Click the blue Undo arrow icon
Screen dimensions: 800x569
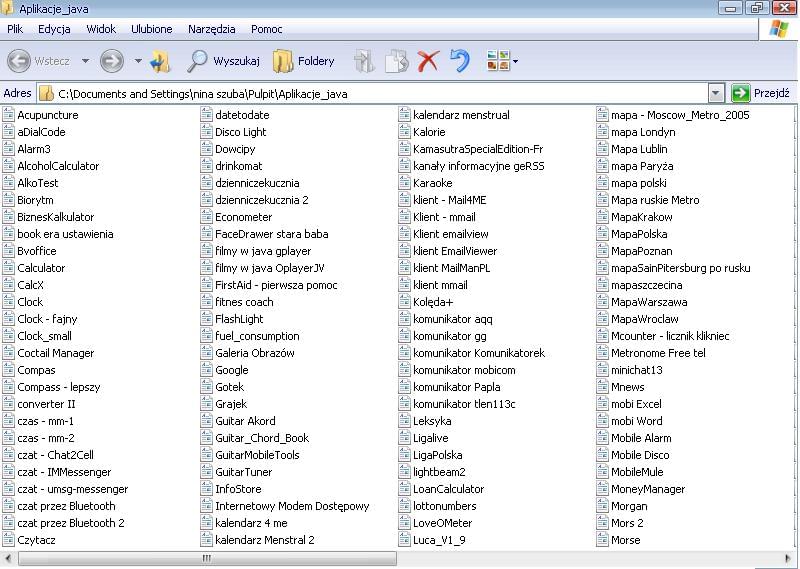(460, 61)
